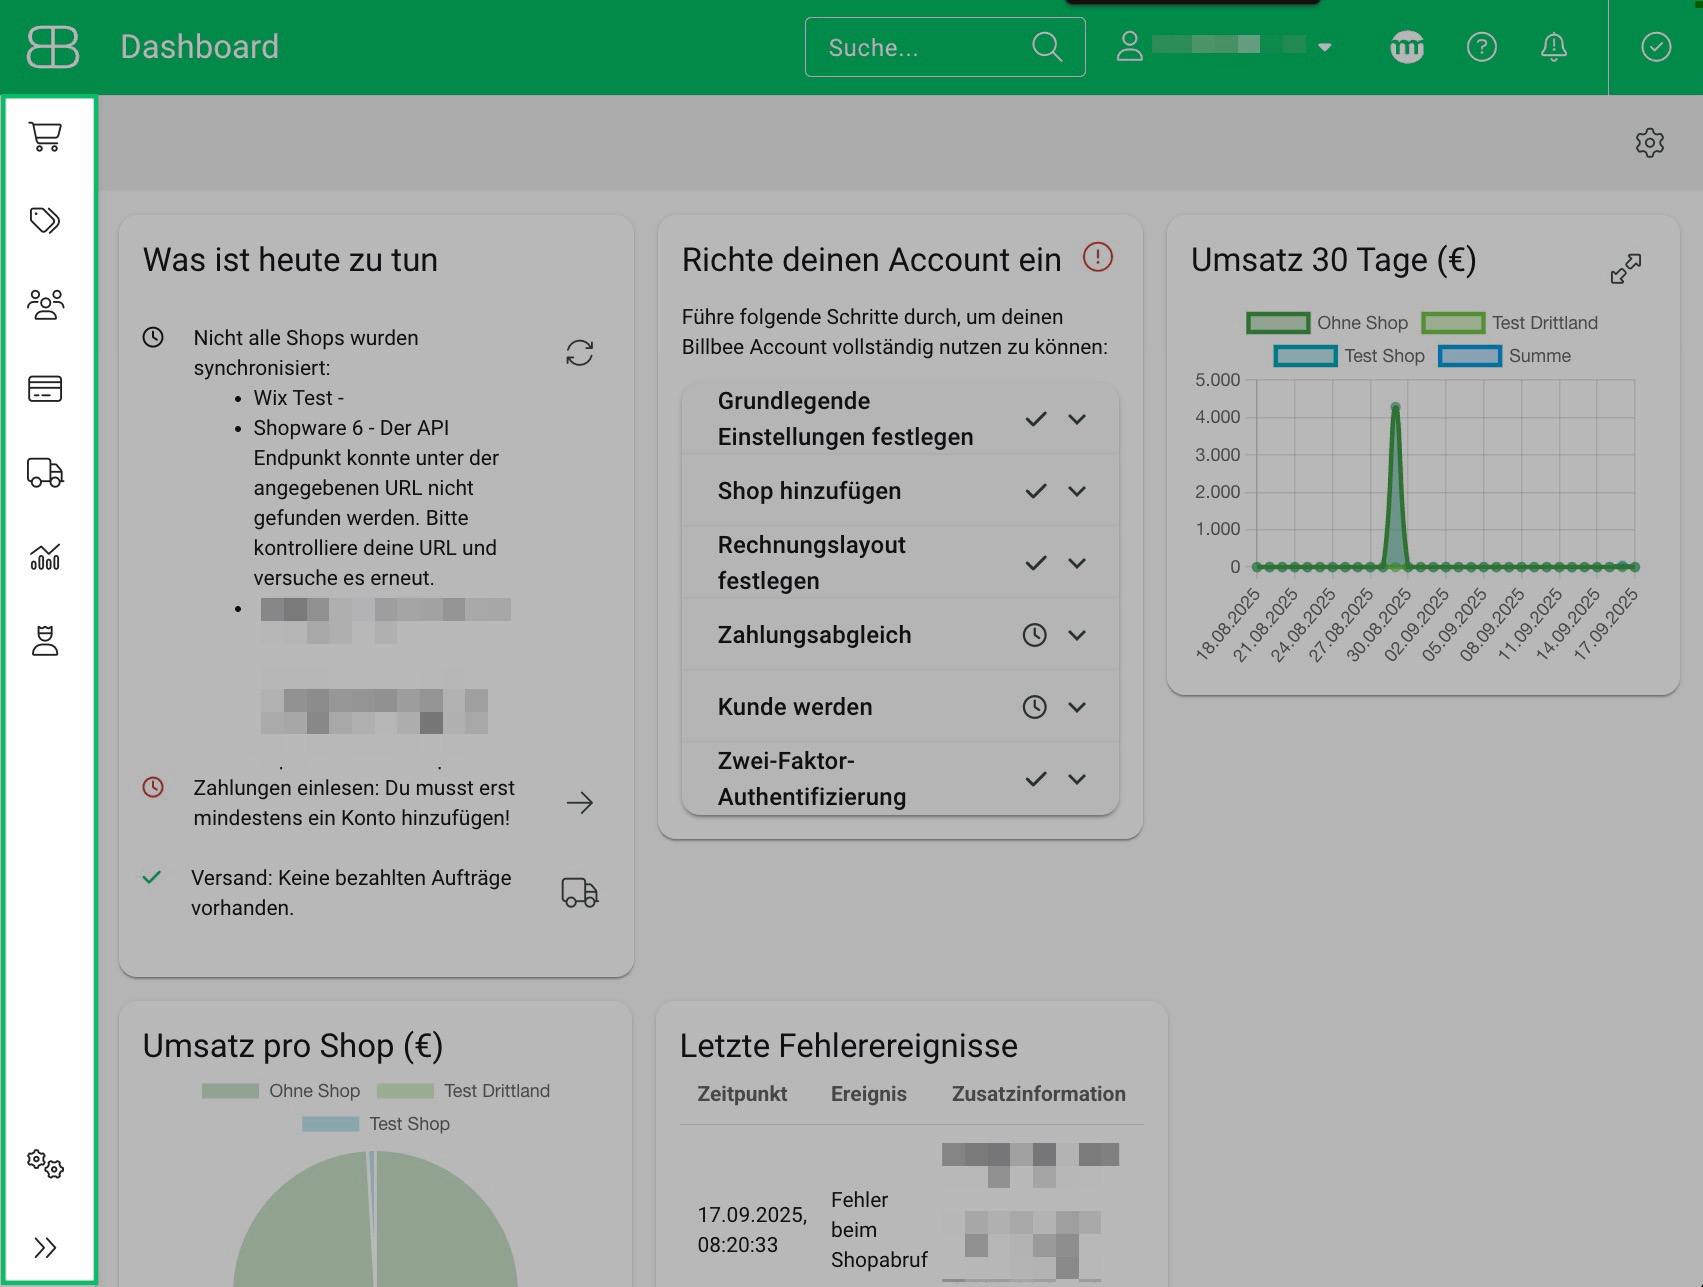Focus the Suche search field
The width and height of the screenshot is (1703, 1287).
pos(945,47)
